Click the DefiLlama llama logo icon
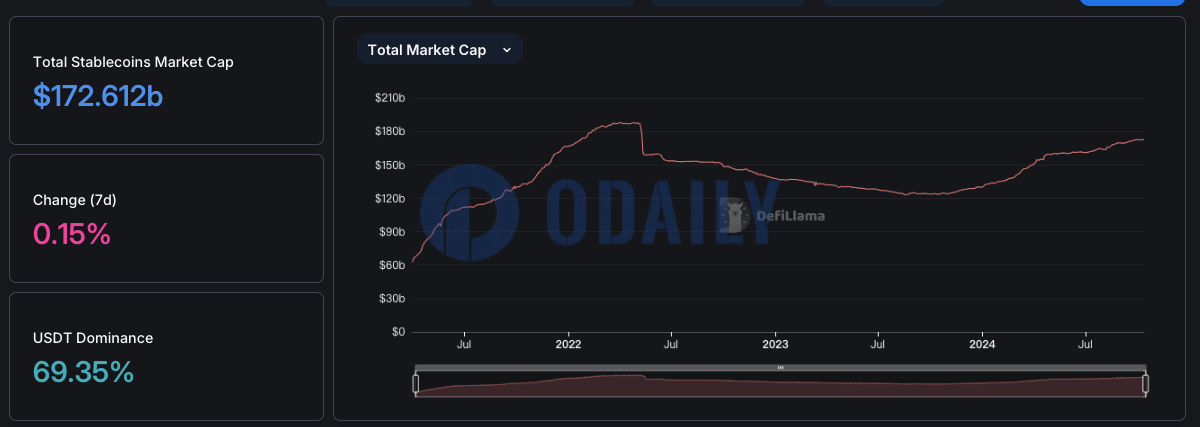Image resolution: width=1200 pixels, height=427 pixels. (736, 214)
